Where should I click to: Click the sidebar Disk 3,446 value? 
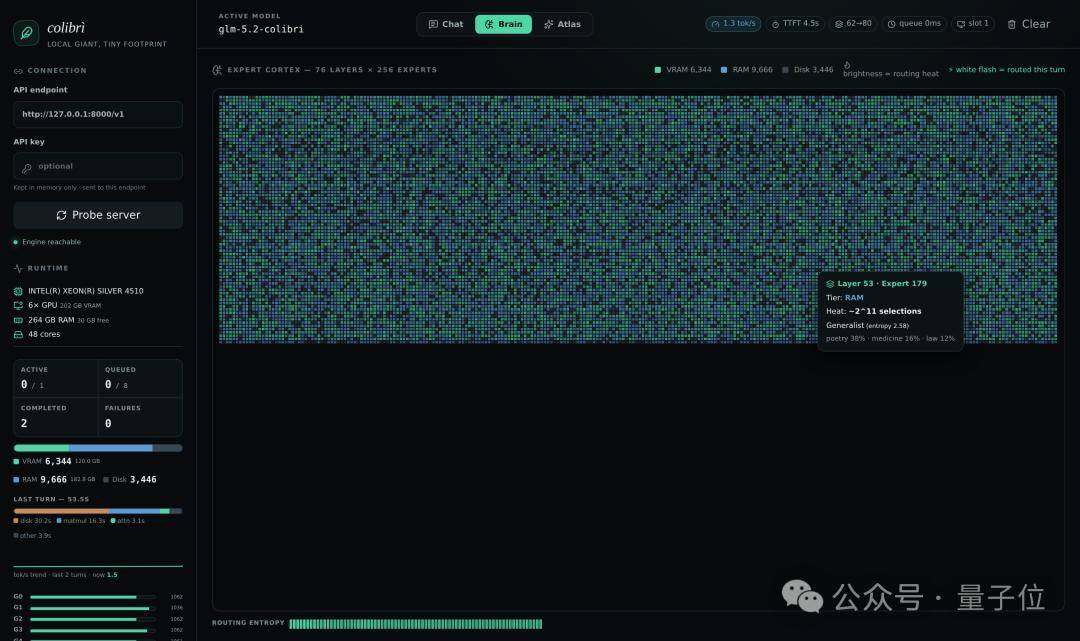point(143,480)
